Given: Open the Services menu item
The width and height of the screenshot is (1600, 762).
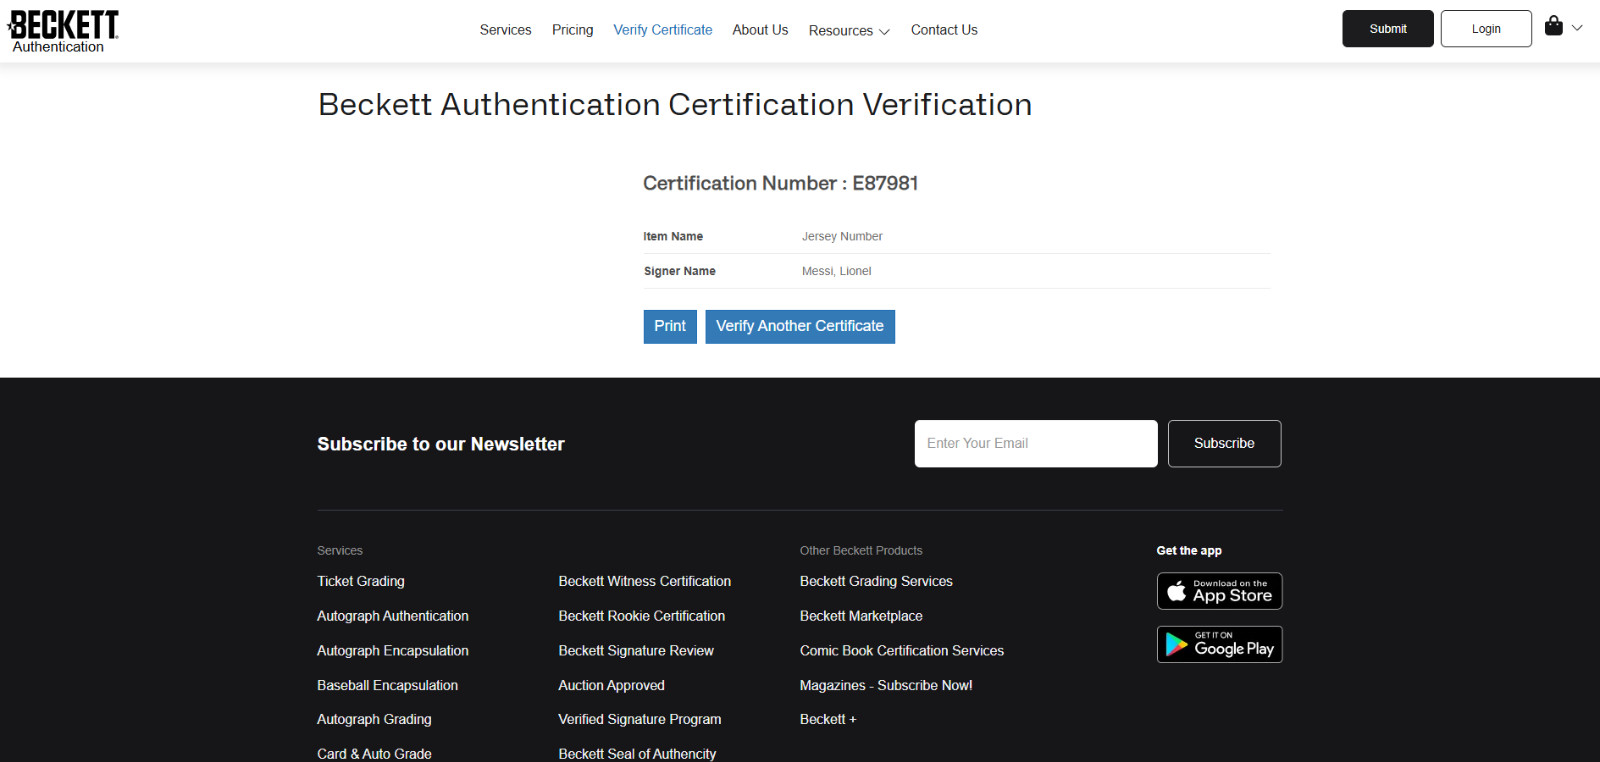Looking at the screenshot, I should (505, 30).
